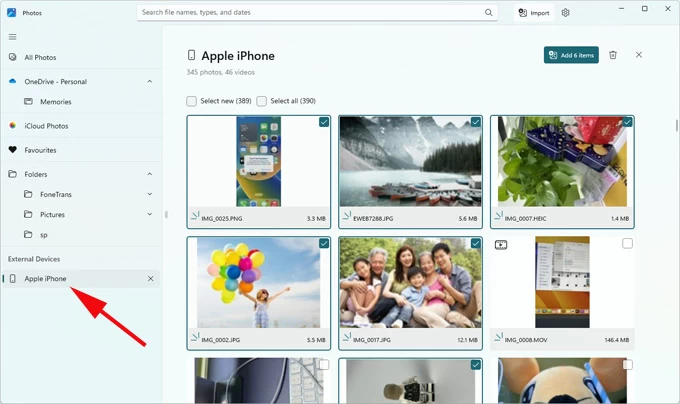Expand the FoneTrans folder chevron
Screen dimensions: 680x404
(x=150, y=194)
